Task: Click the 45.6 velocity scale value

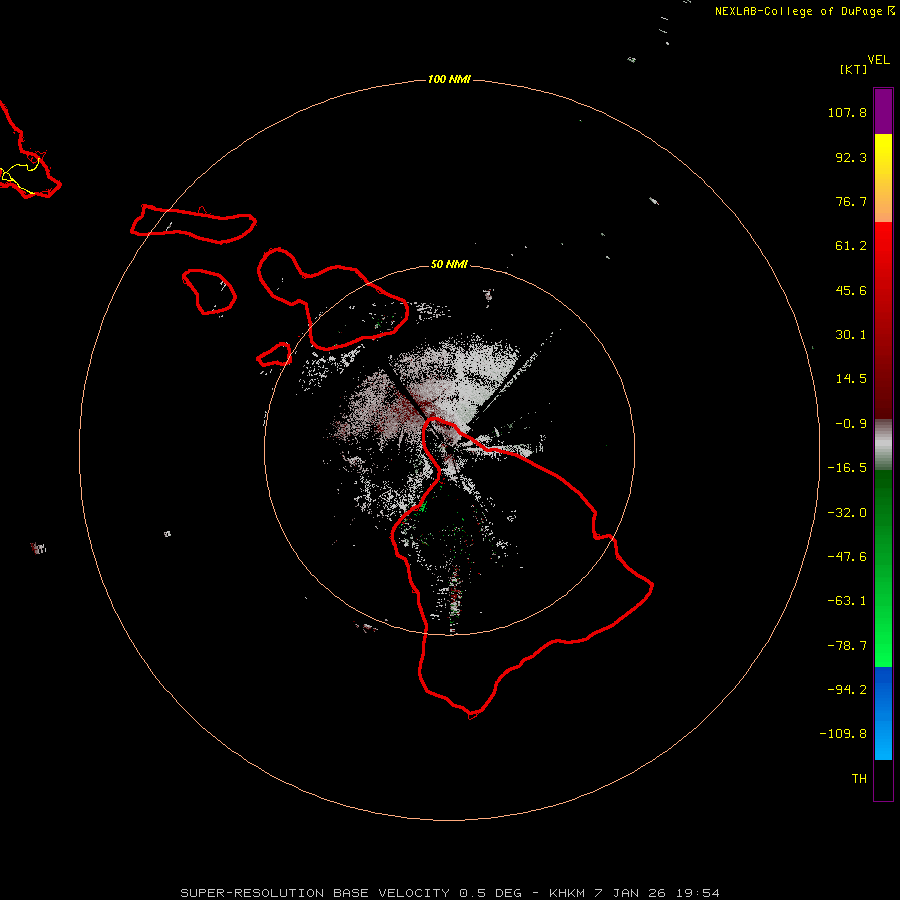Action: [851, 290]
